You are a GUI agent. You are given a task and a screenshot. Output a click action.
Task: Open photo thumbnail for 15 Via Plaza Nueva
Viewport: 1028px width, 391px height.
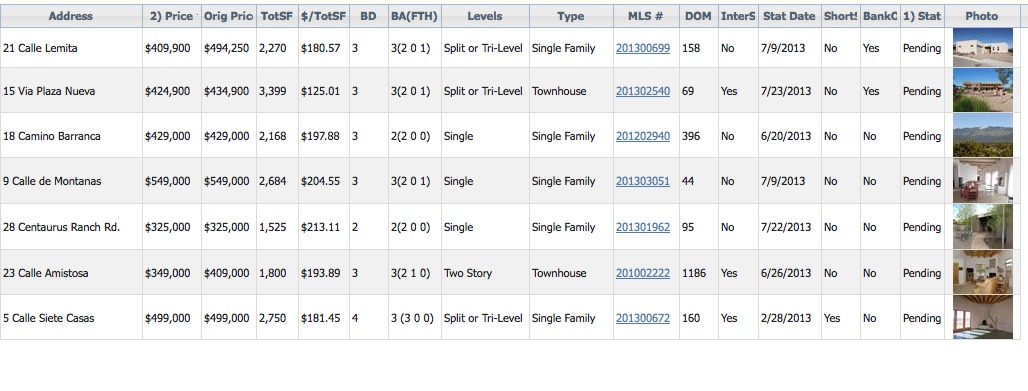tap(982, 91)
